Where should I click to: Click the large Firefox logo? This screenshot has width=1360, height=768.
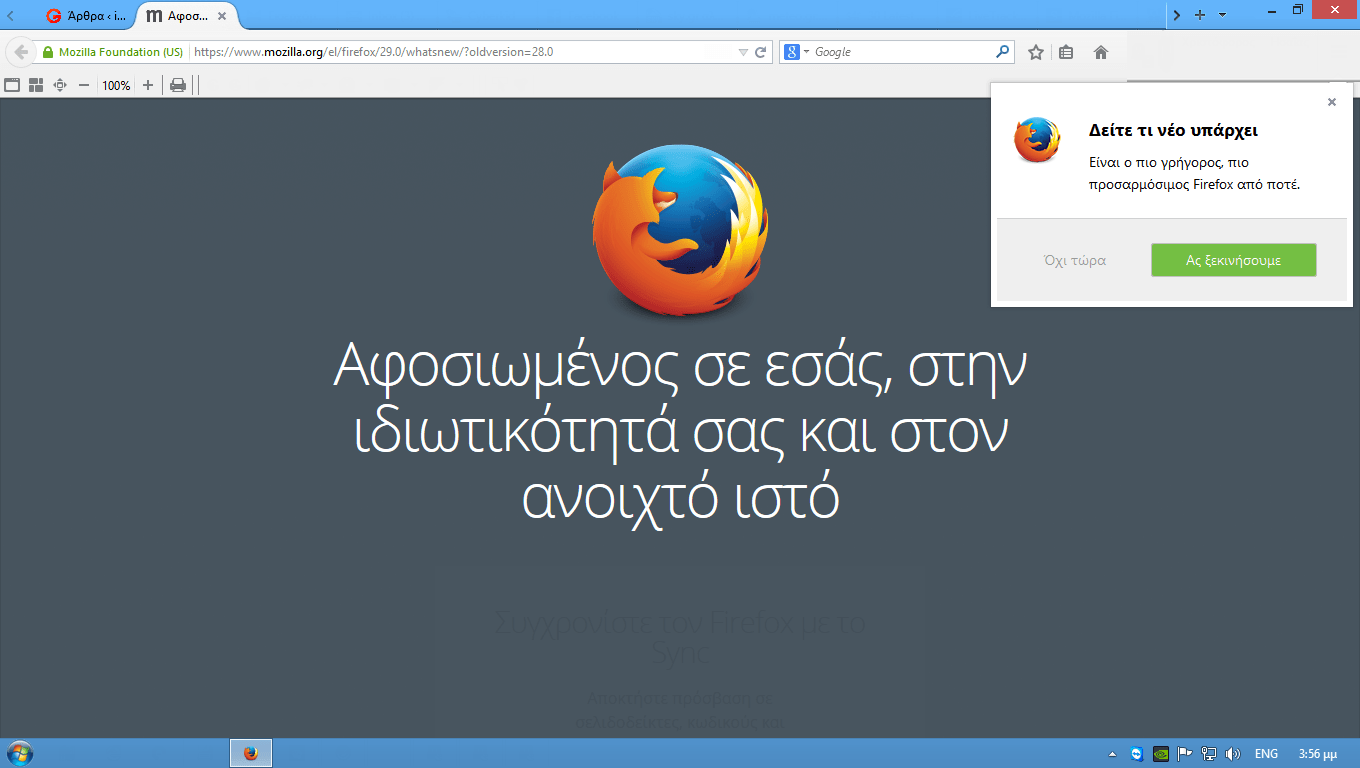pos(680,230)
